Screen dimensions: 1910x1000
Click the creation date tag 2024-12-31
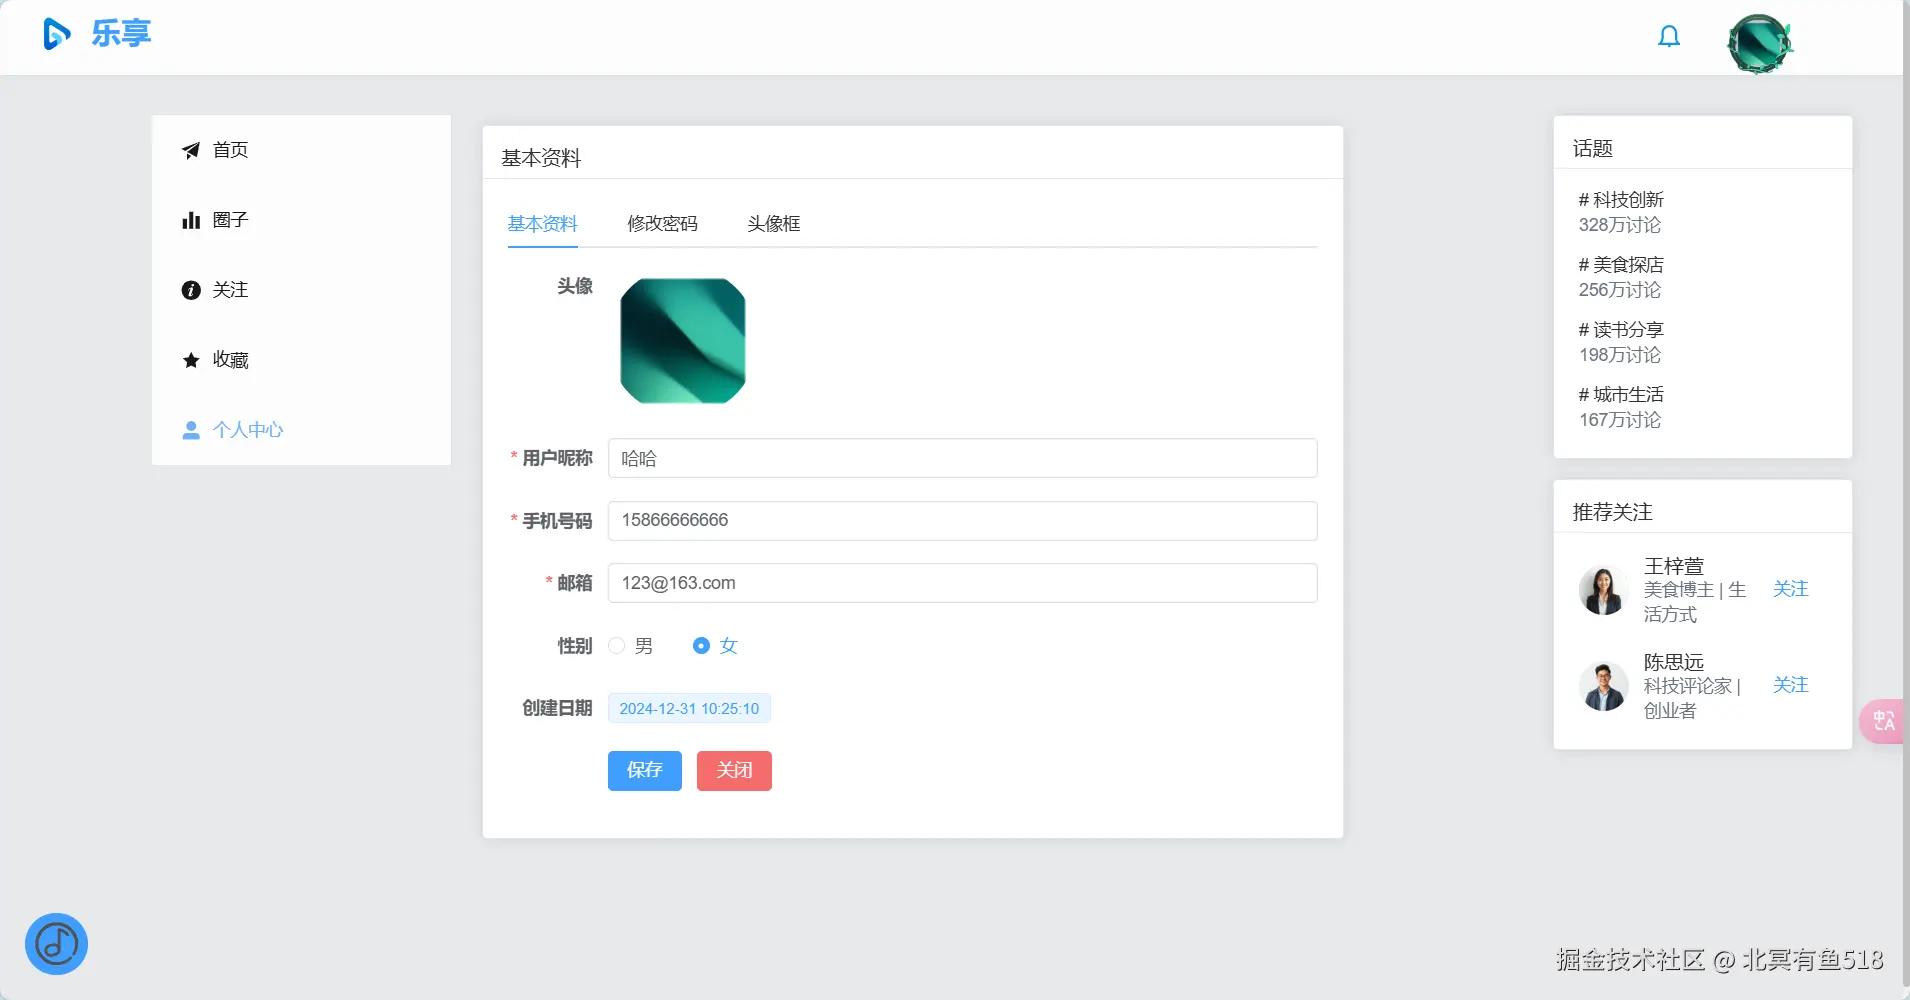click(x=689, y=708)
